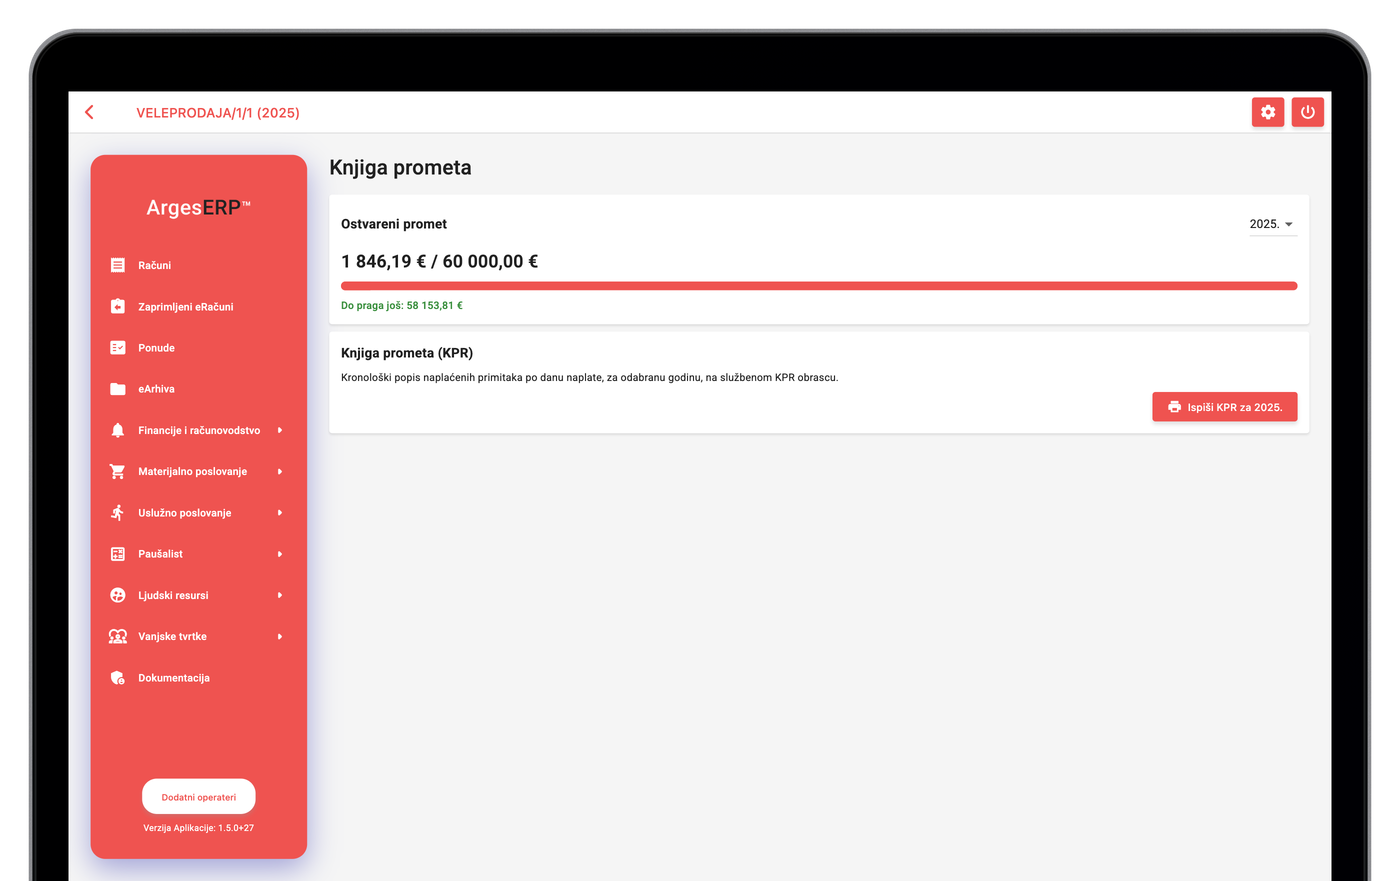
Task: Click the Zaprimljeni eRačuni clipboard icon
Action: pyautogui.click(x=118, y=306)
